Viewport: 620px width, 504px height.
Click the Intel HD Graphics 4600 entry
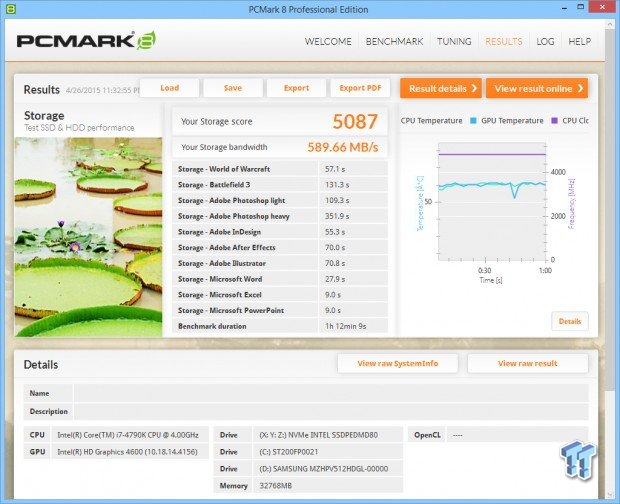point(127,452)
